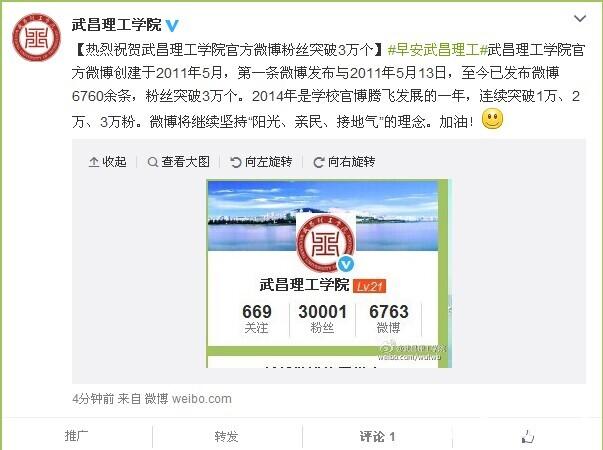Collapse the image with 收起
Screen dimensions: 603x450
click(107, 162)
